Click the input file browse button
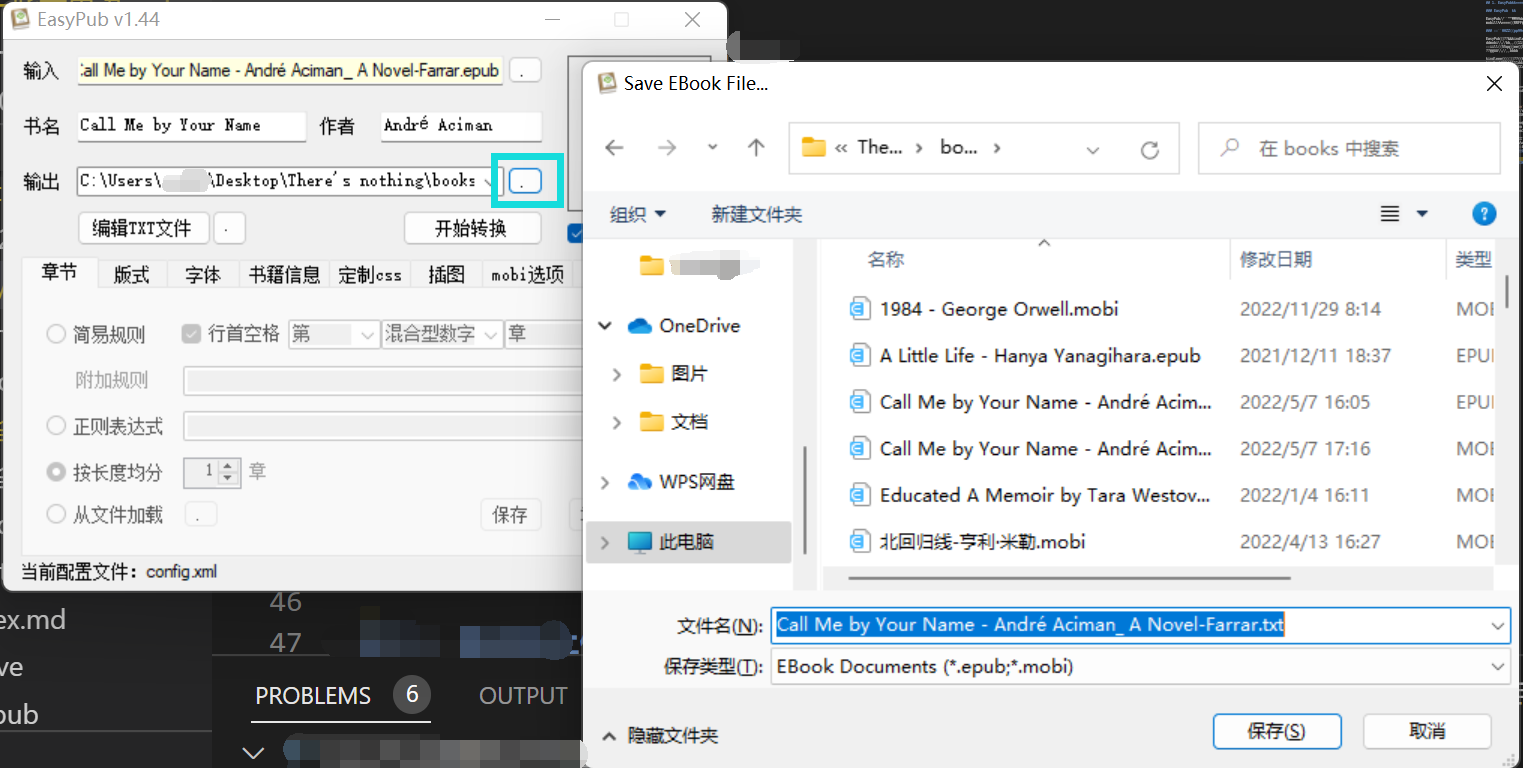 [x=525, y=71]
